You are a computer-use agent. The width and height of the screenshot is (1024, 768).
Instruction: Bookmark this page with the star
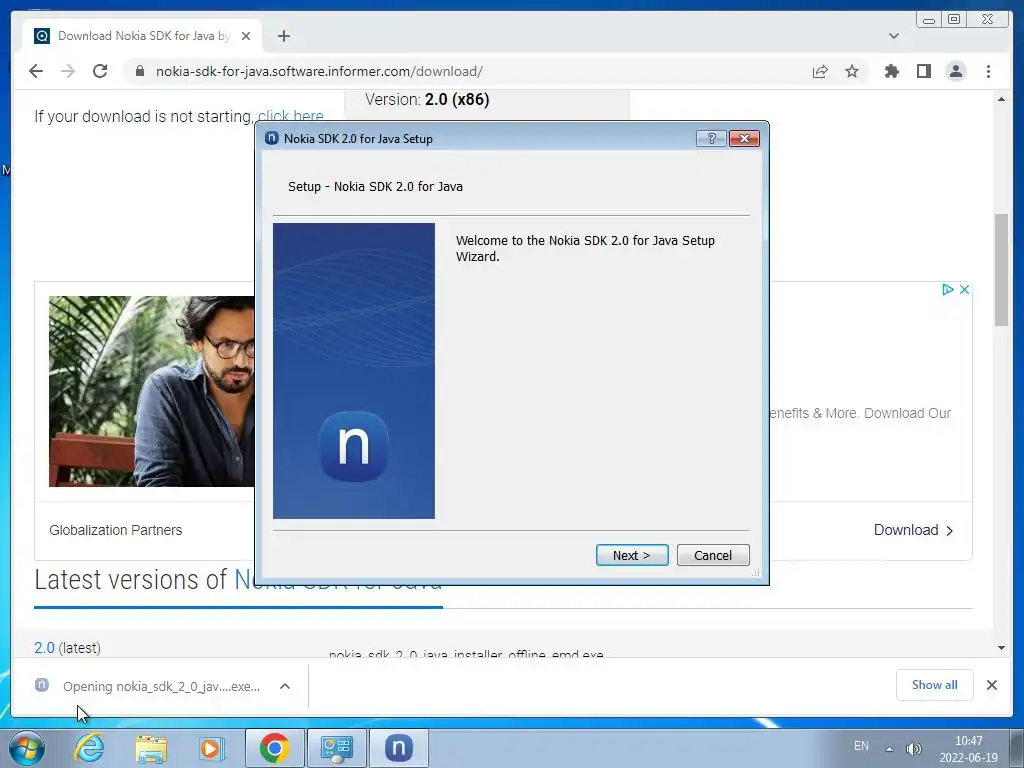pyautogui.click(x=852, y=71)
